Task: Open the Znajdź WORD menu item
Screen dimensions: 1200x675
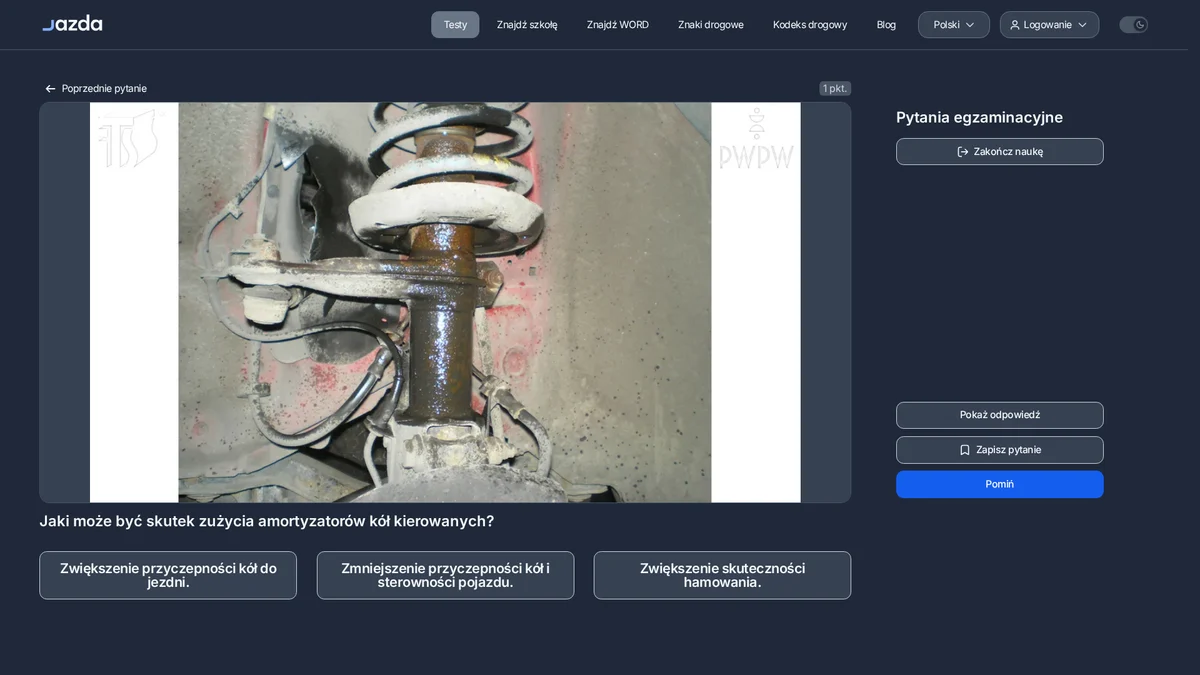Action: (x=618, y=25)
